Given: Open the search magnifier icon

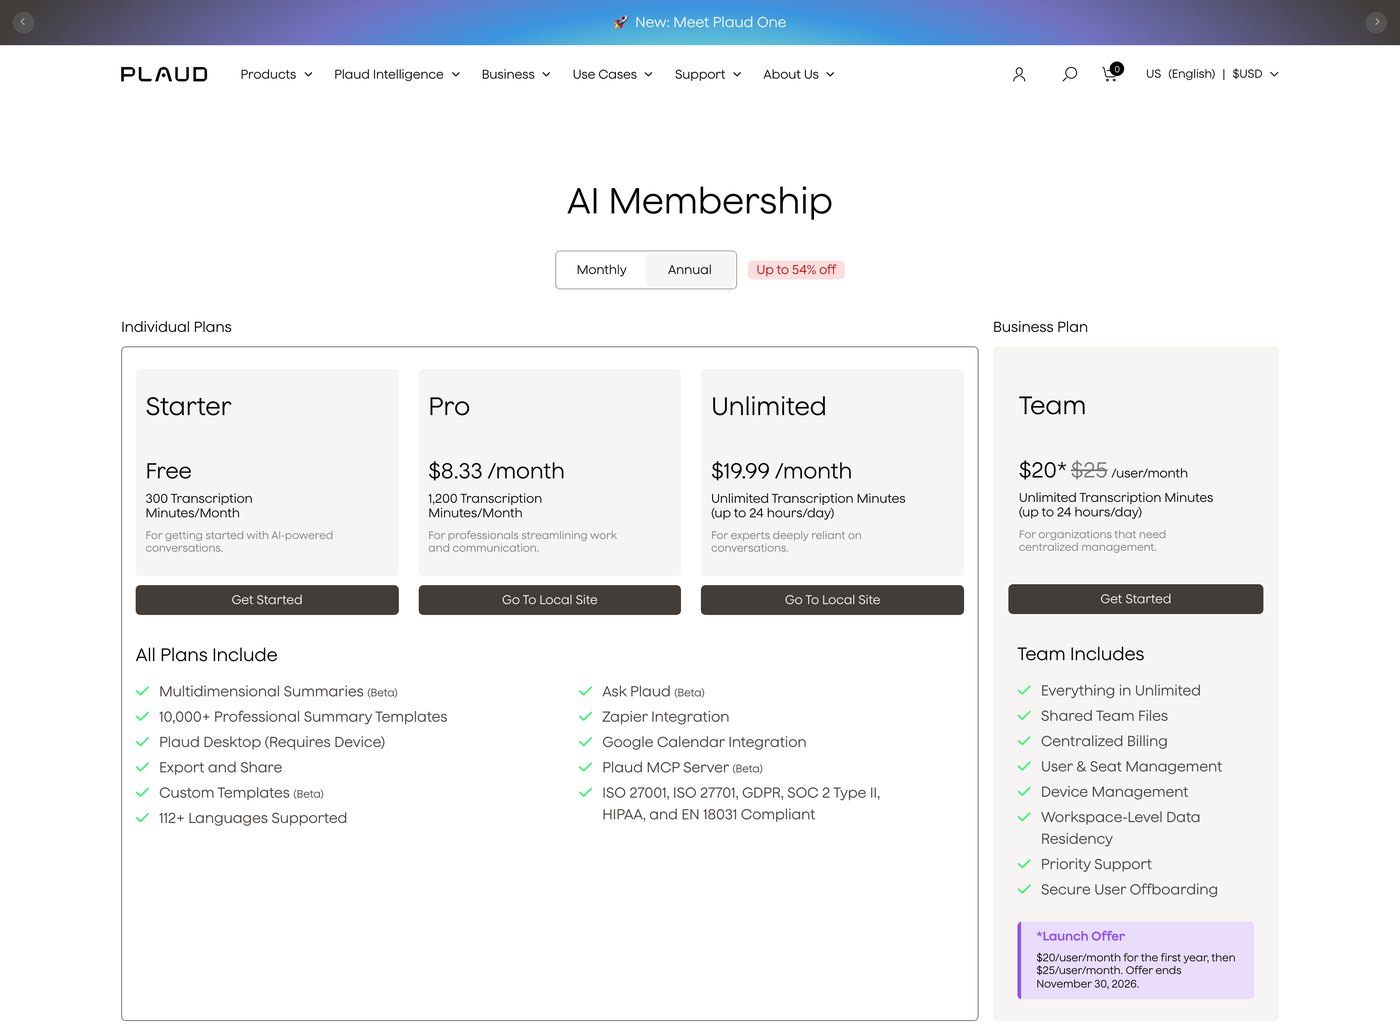Looking at the screenshot, I should click(x=1070, y=74).
